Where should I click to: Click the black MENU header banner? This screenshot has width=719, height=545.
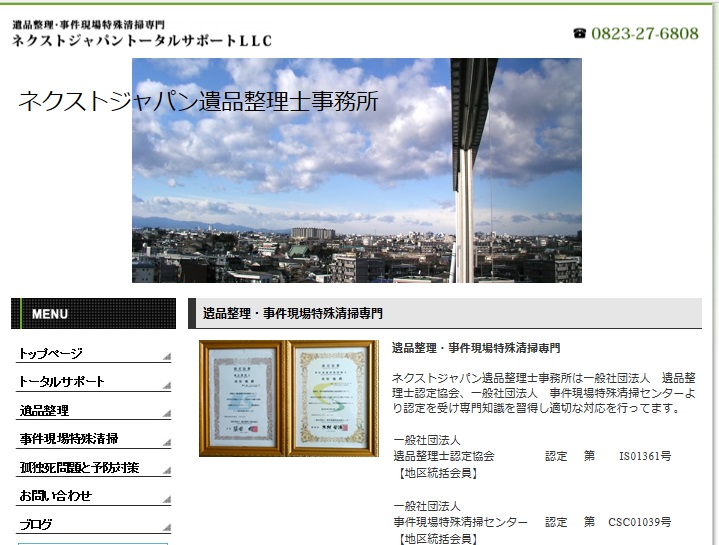point(93,314)
